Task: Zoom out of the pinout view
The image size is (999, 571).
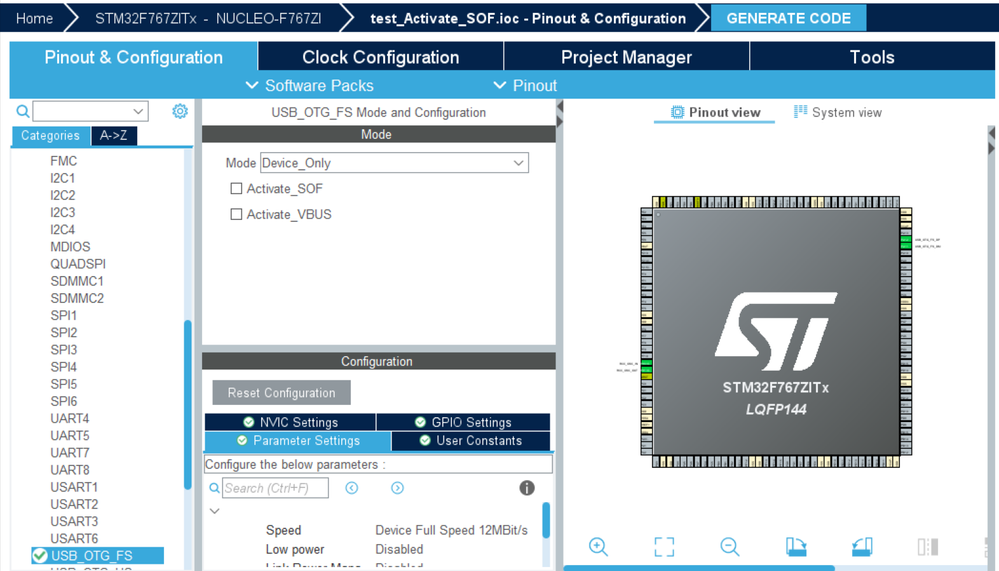Action: coord(729,547)
